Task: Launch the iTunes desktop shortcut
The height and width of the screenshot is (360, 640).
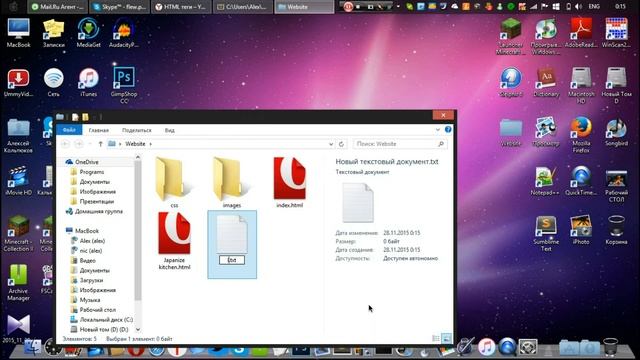Action: point(89,83)
